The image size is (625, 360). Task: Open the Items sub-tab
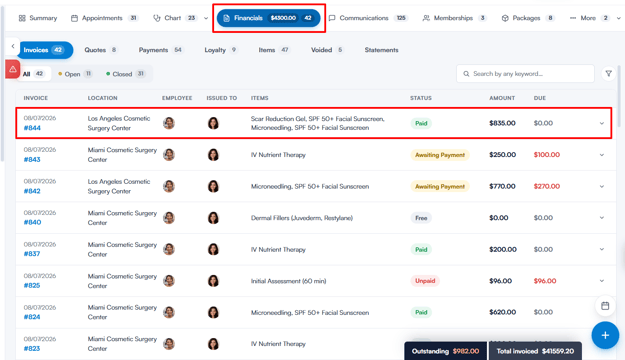273,50
